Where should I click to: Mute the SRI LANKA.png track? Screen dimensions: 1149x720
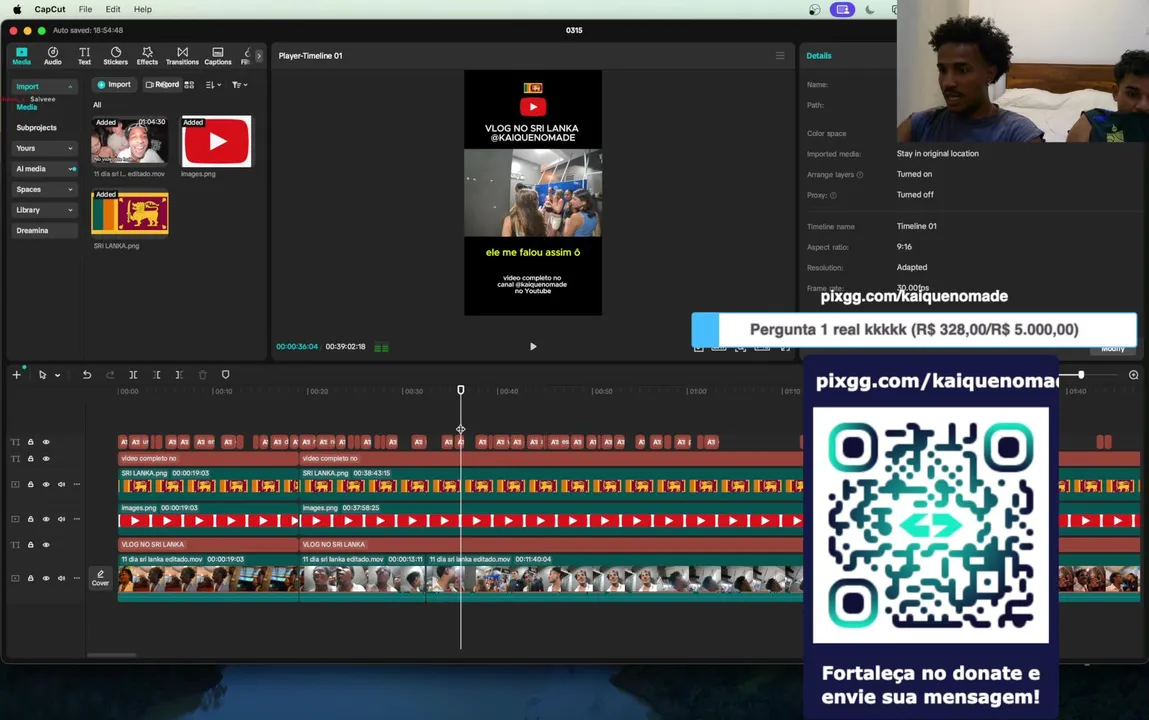[62, 484]
